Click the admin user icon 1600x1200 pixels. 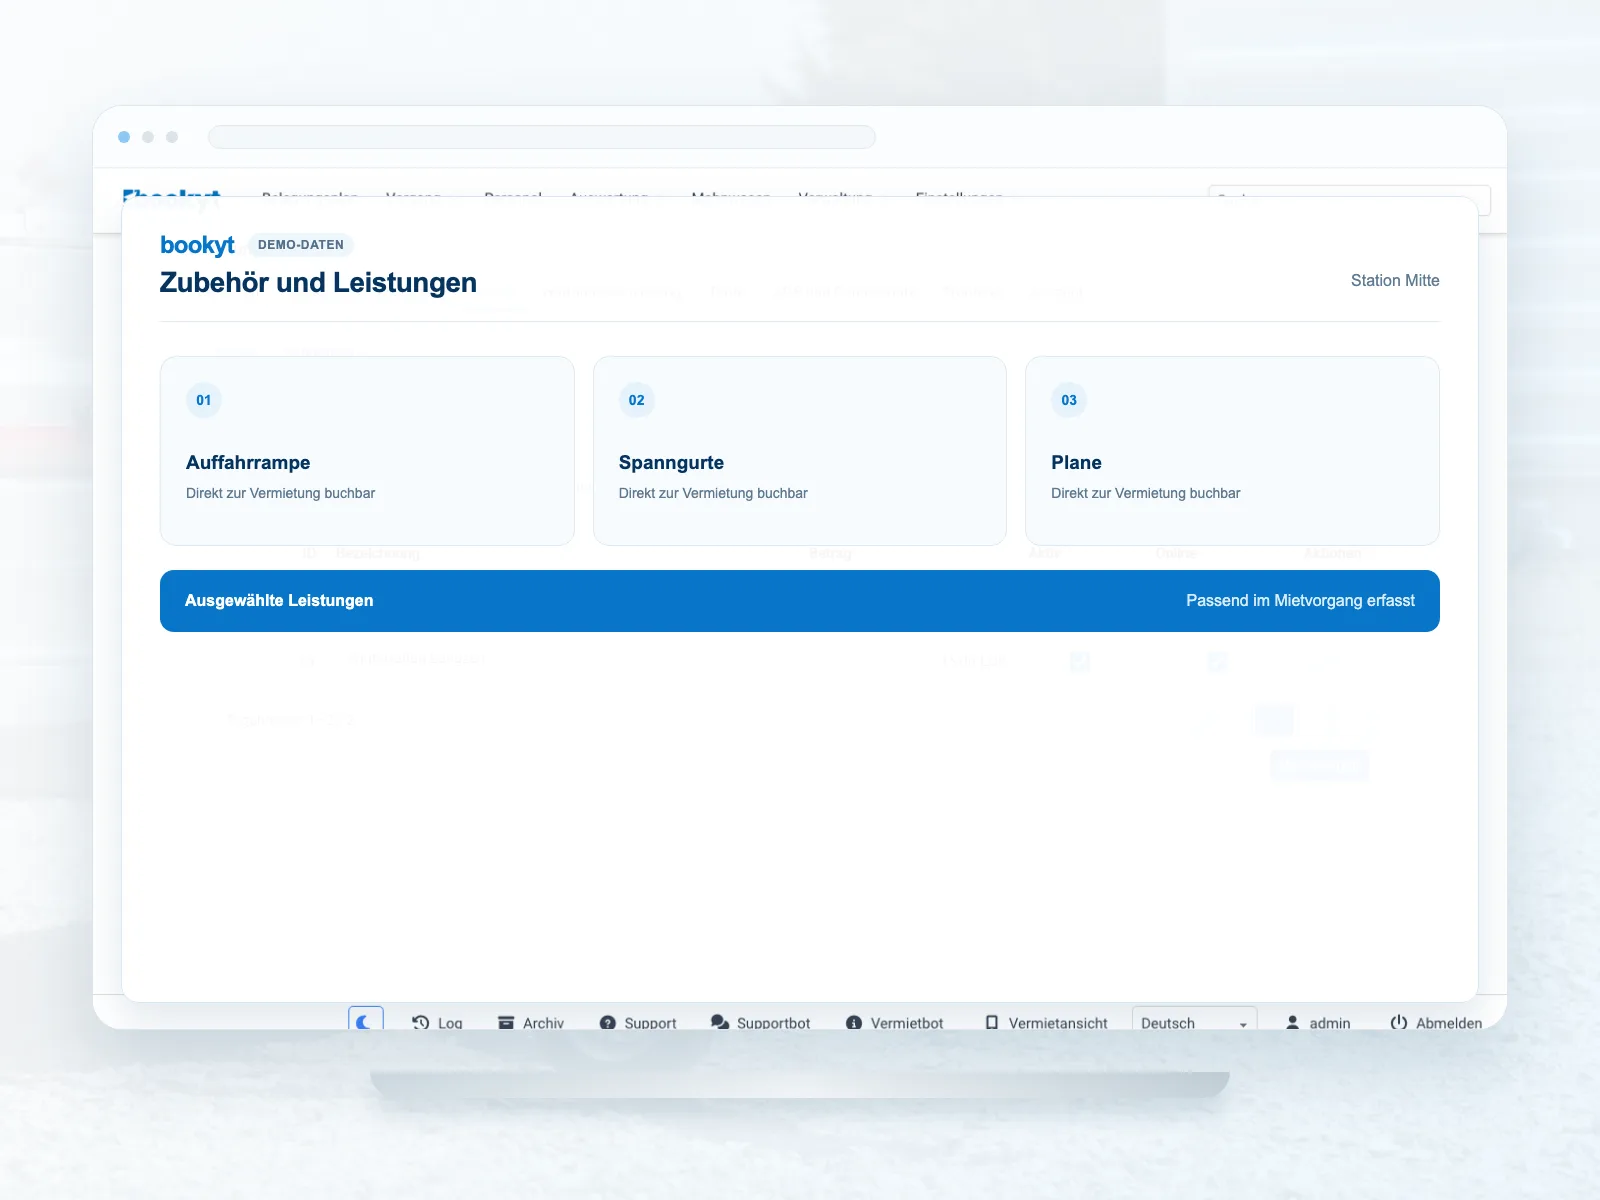click(1292, 1022)
